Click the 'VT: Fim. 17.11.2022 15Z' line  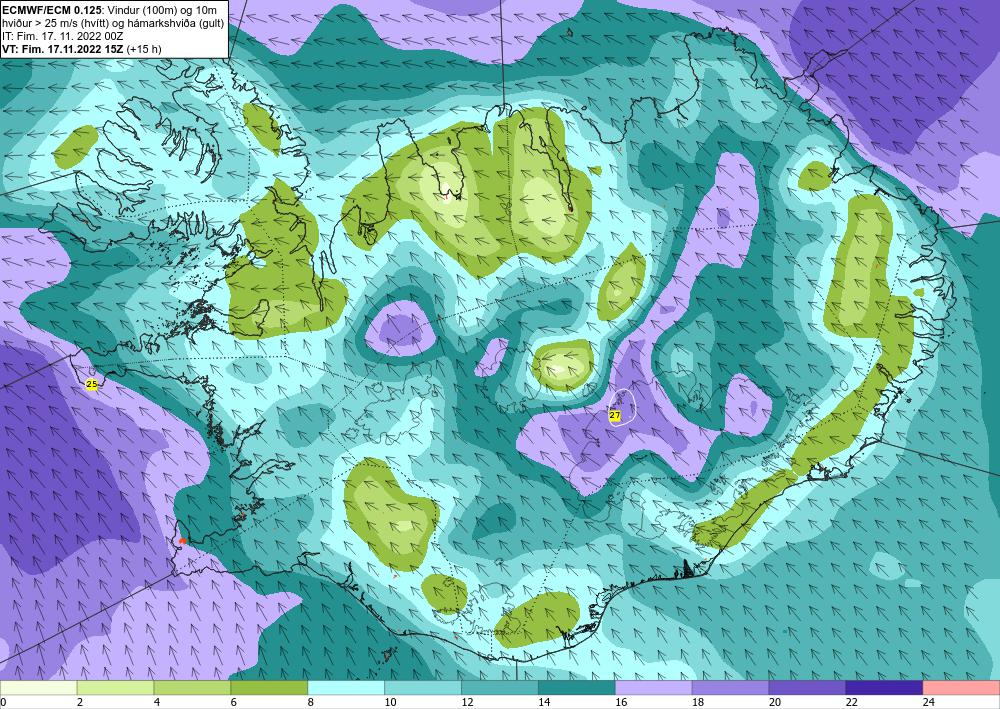(63, 49)
